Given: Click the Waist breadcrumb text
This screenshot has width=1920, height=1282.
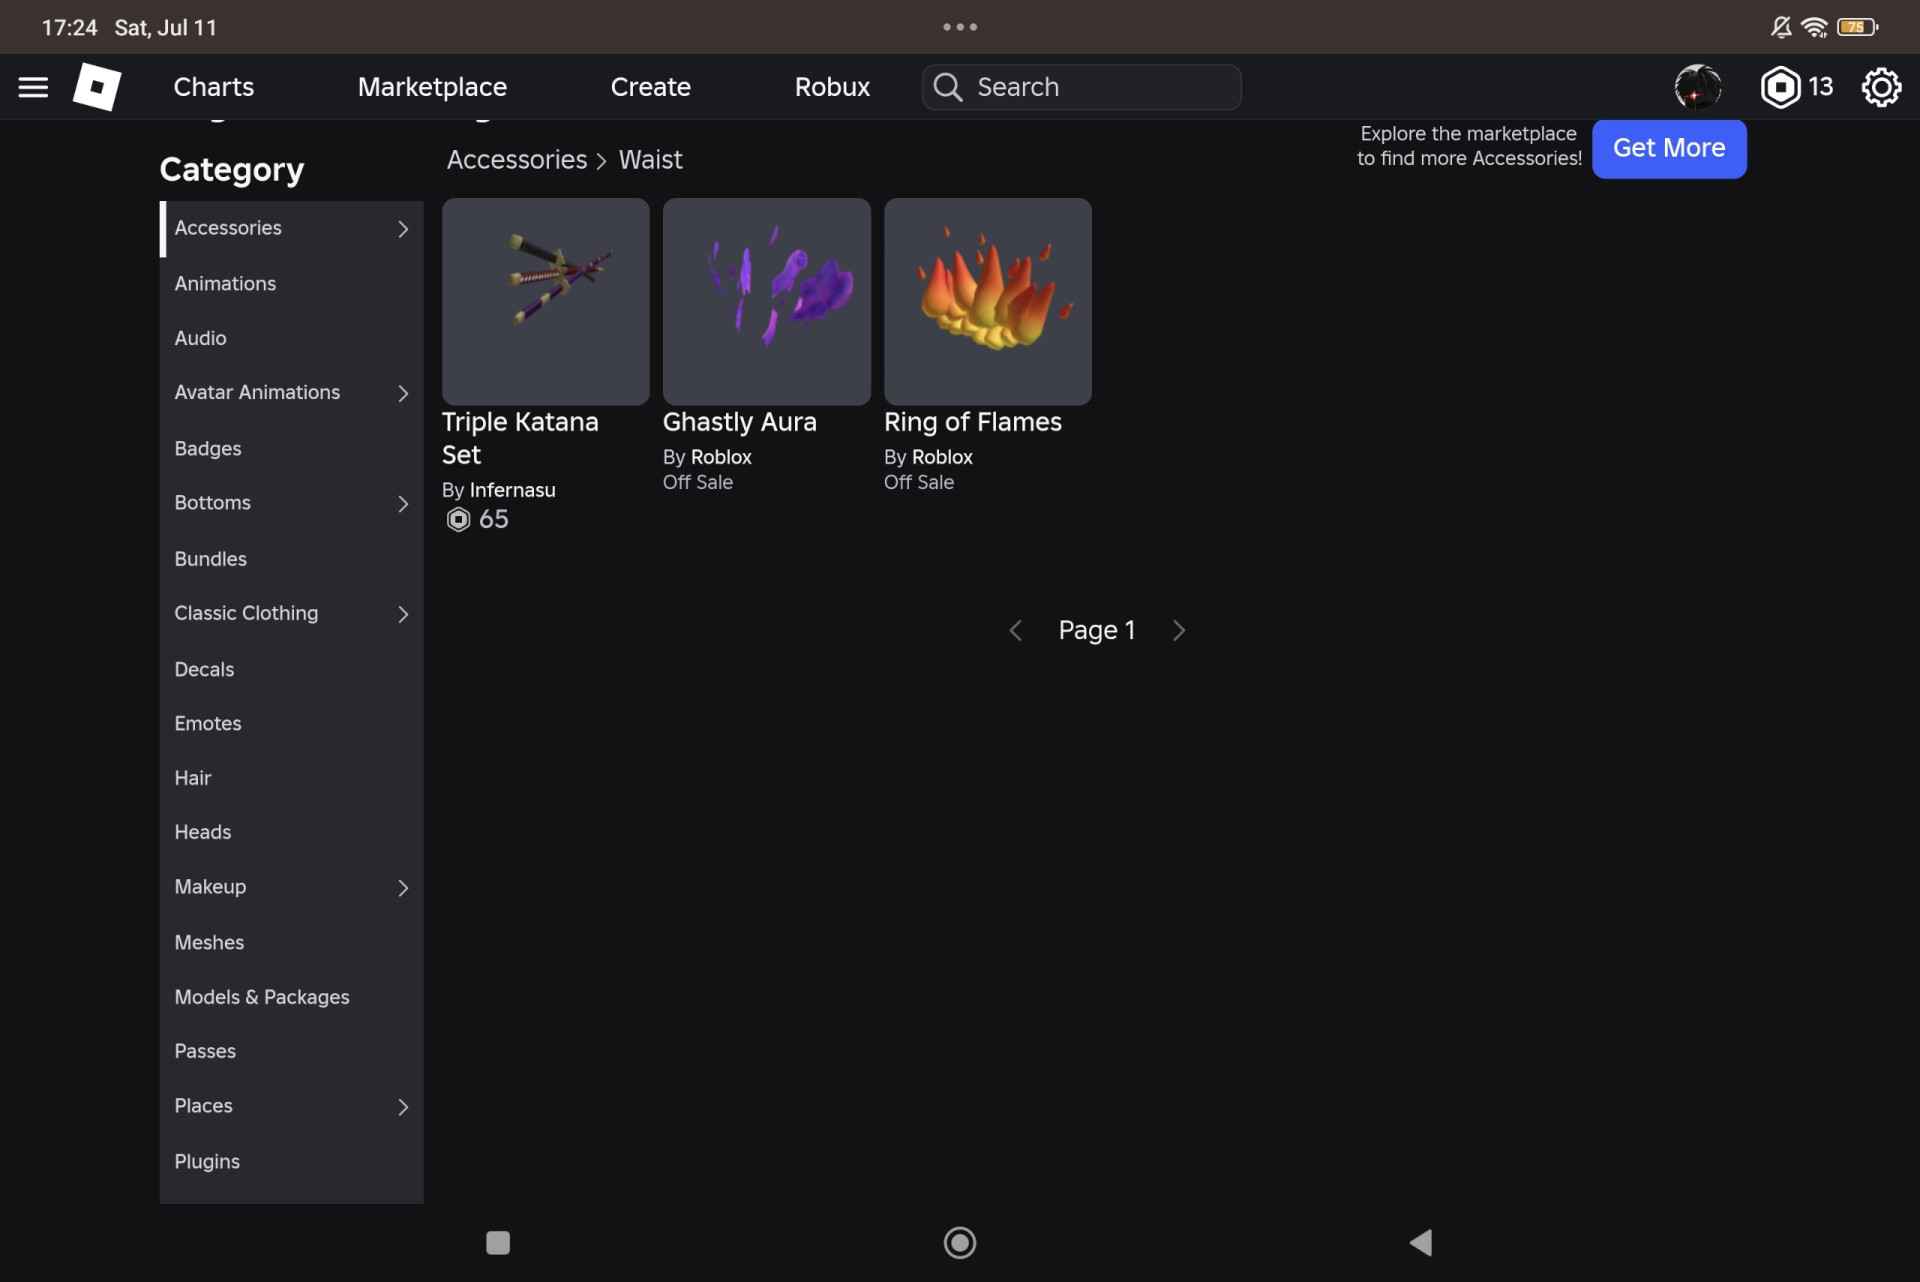Looking at the screenshot, I should click(x=650, y=160).
